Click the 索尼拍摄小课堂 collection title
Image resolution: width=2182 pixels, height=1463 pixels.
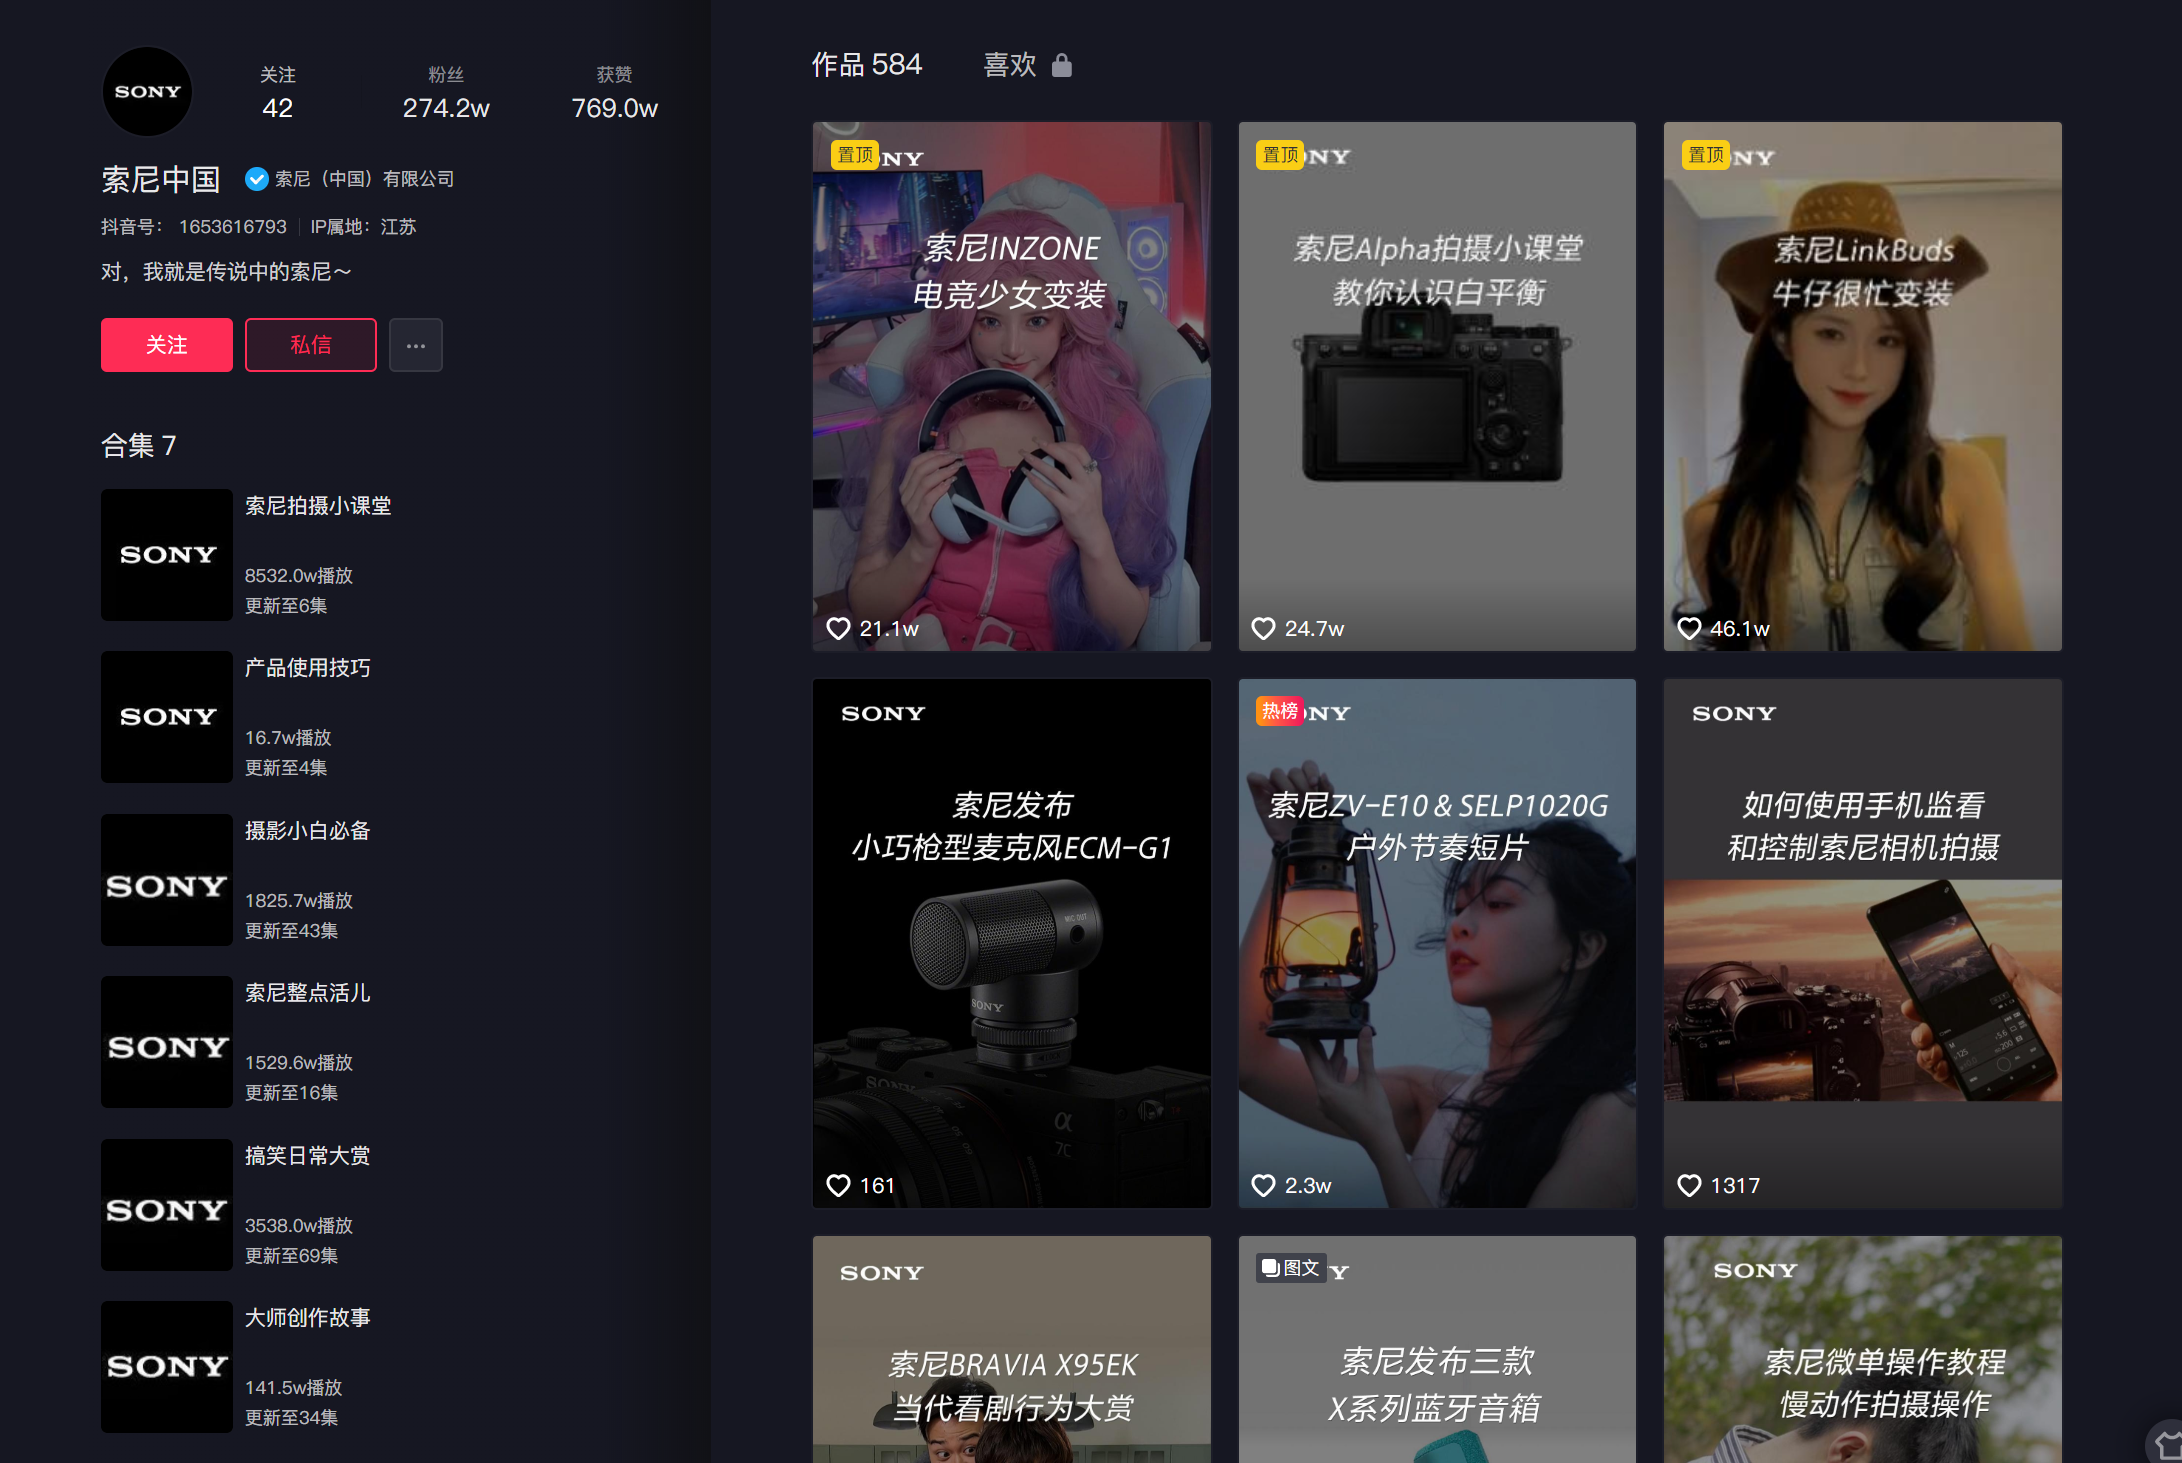click(318, 506)
